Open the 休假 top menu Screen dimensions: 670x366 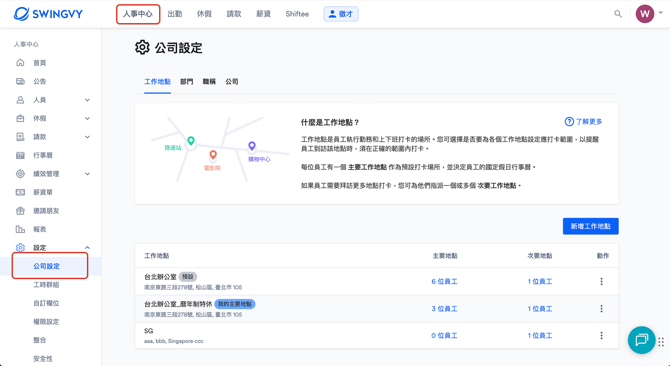click(x=204, y=14)
